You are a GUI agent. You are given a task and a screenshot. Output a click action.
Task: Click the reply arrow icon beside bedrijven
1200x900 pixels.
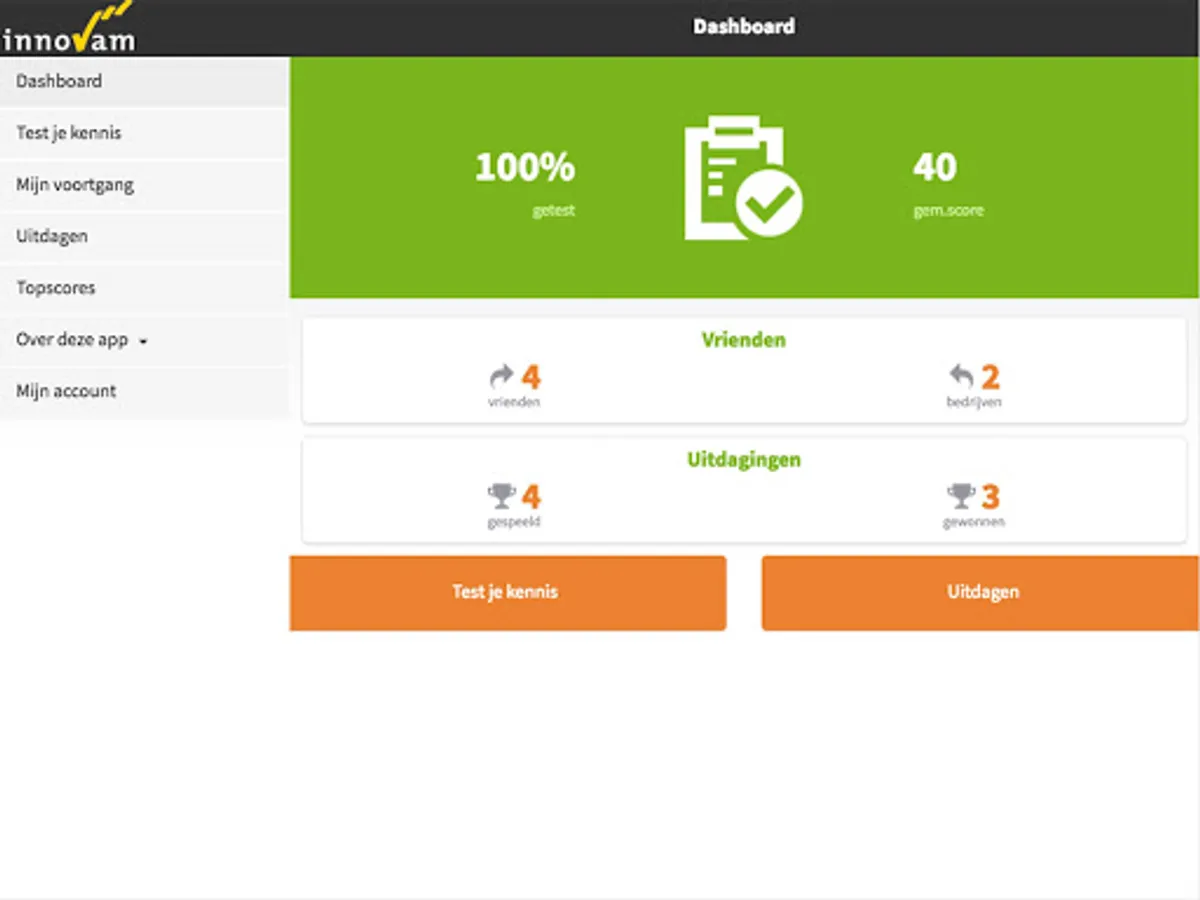pyautogui.click(x=961, y=376)
